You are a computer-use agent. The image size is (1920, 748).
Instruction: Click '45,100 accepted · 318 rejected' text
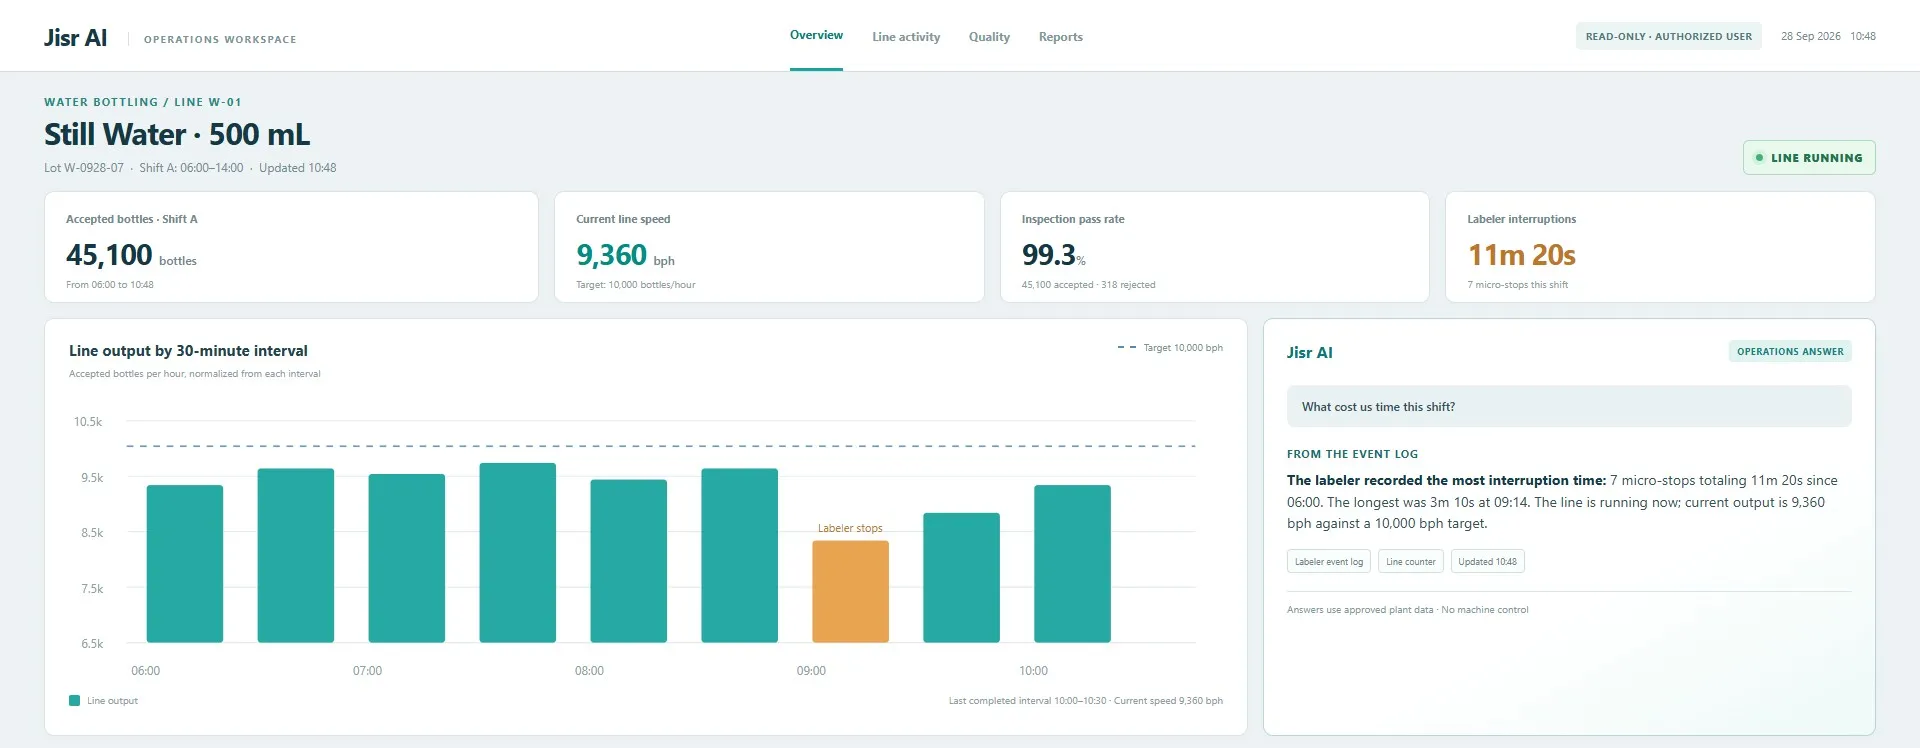tap(1088, 285)
